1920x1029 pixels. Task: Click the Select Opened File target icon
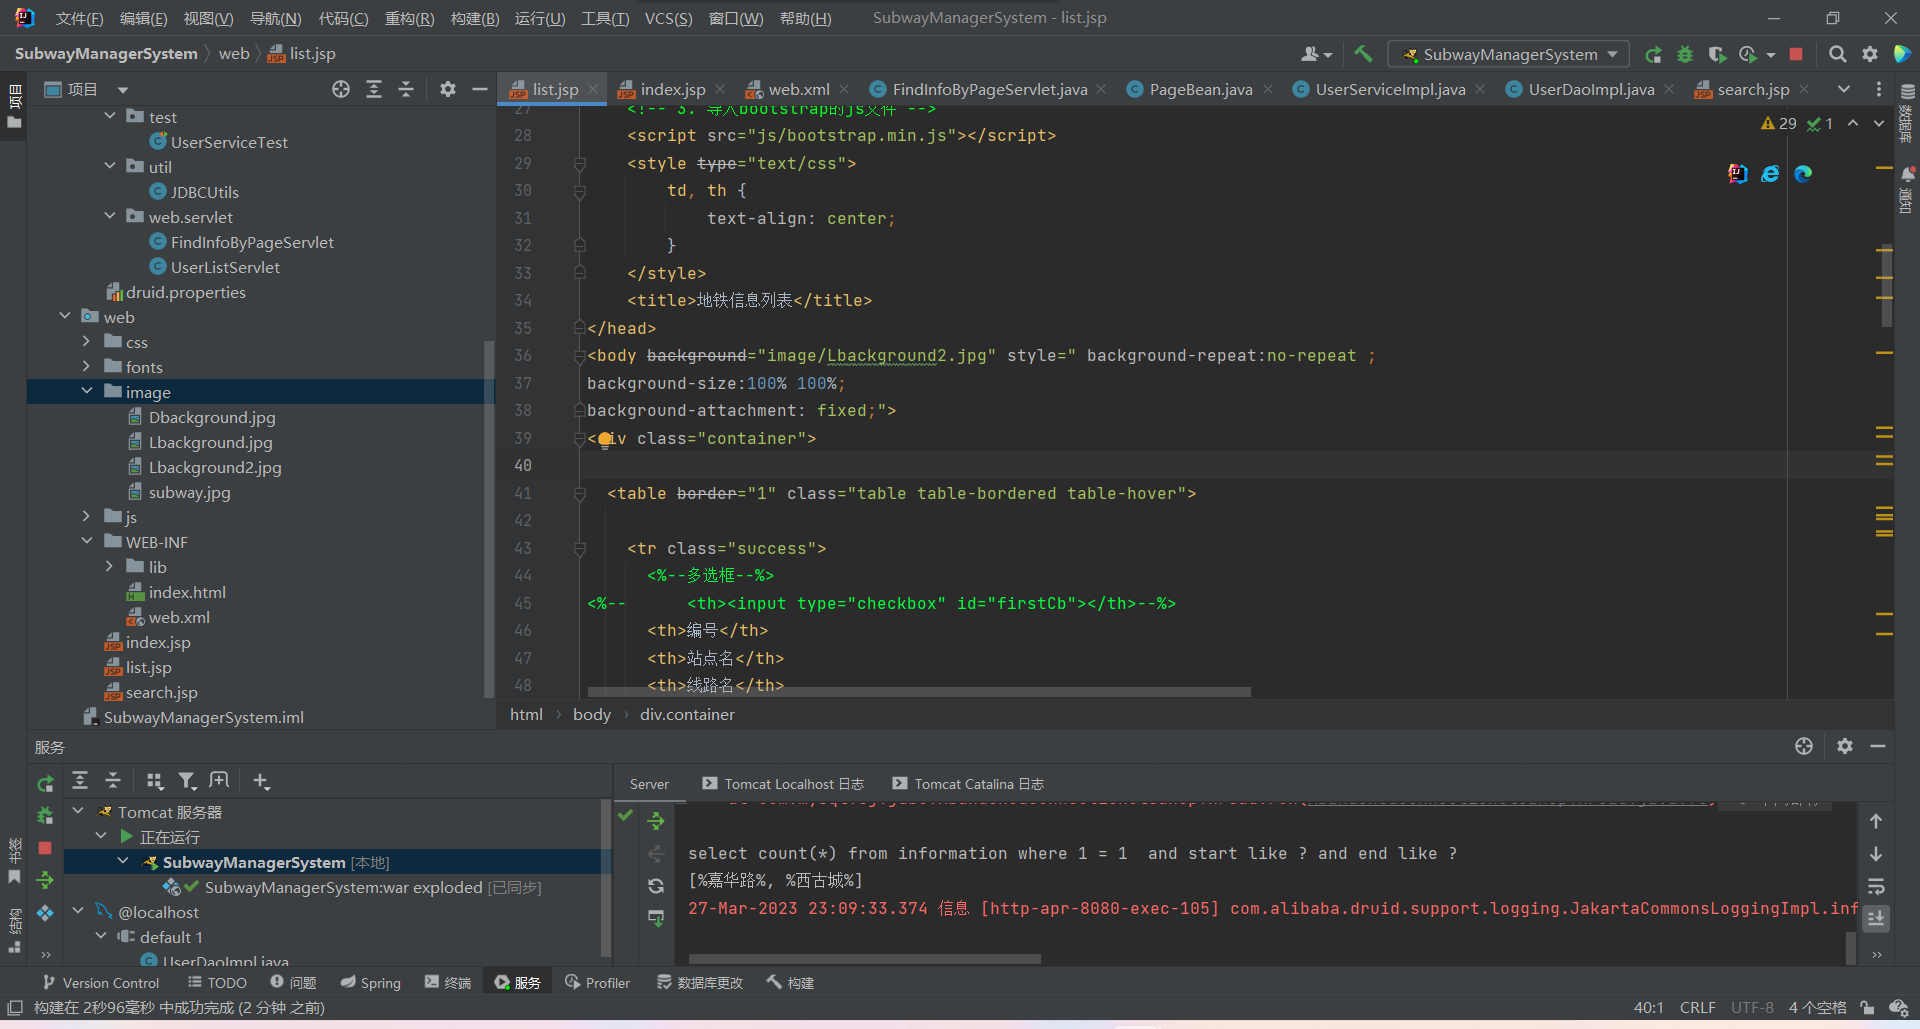(x=341, y=90)
